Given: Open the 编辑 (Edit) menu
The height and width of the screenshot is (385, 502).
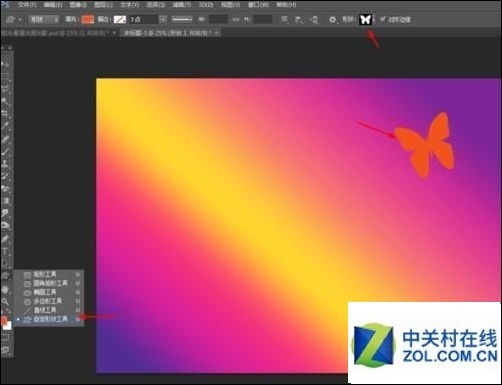Looking at the screenshot, I should click(53, 5).
